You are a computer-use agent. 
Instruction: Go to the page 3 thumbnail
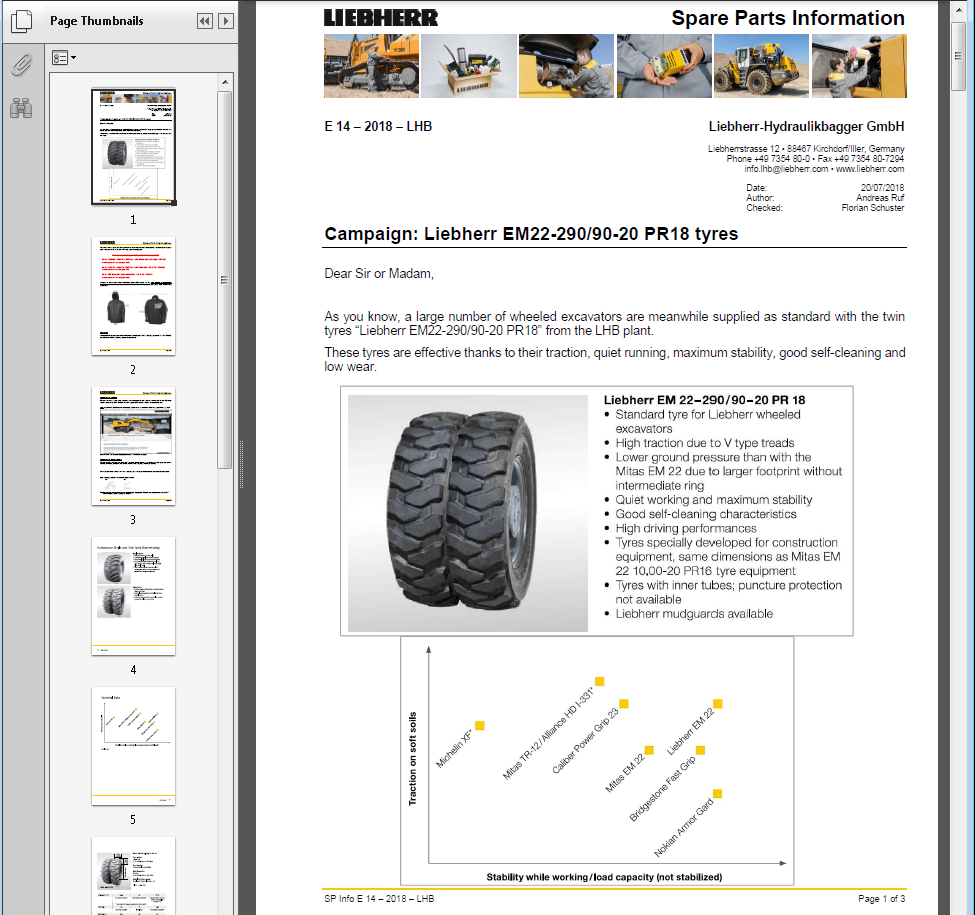pyautogui.click(x=133, y=445)
